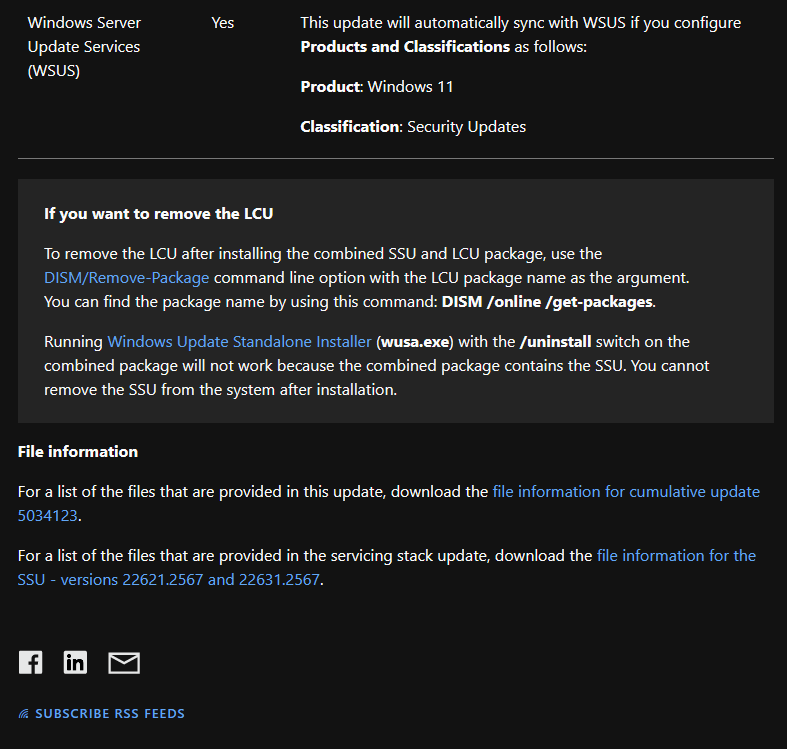
Task: Share article via Facebook icon
Action: pos(31,663)
